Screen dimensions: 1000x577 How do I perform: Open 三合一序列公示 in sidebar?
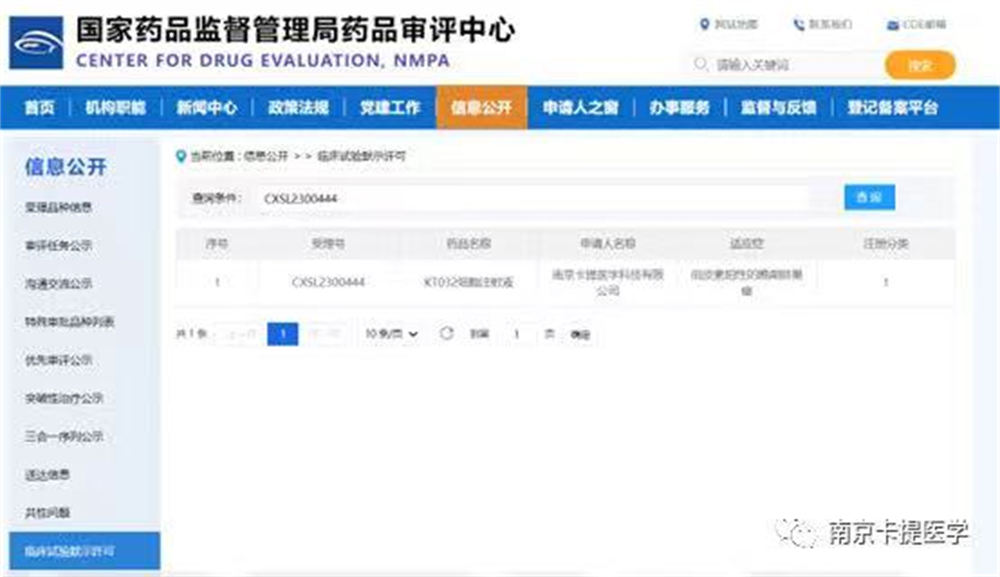(64, 436)
